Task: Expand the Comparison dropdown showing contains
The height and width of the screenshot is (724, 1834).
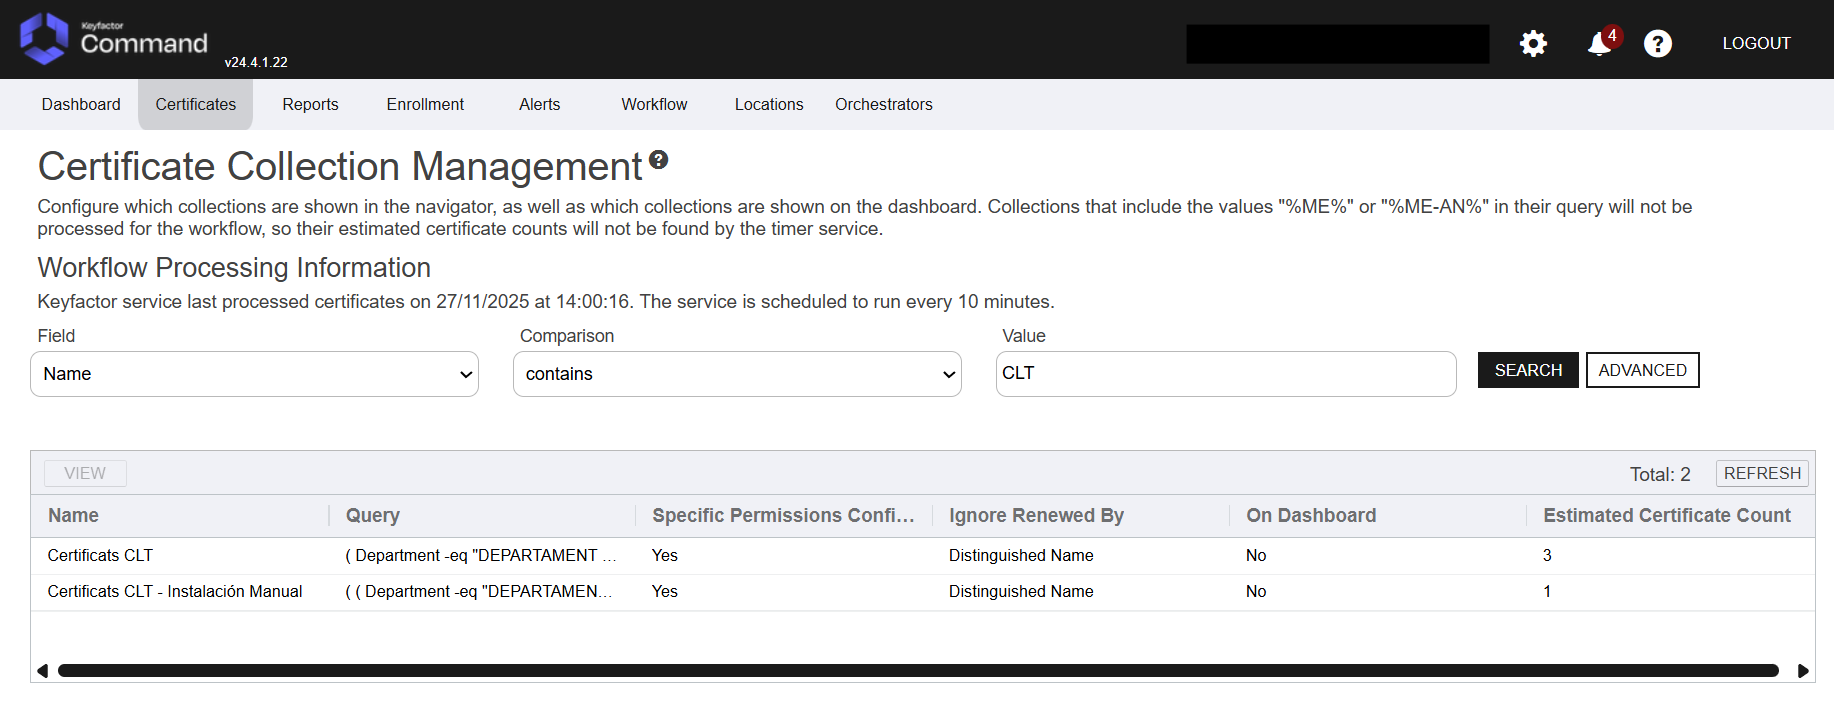Action: coord(737,374)
